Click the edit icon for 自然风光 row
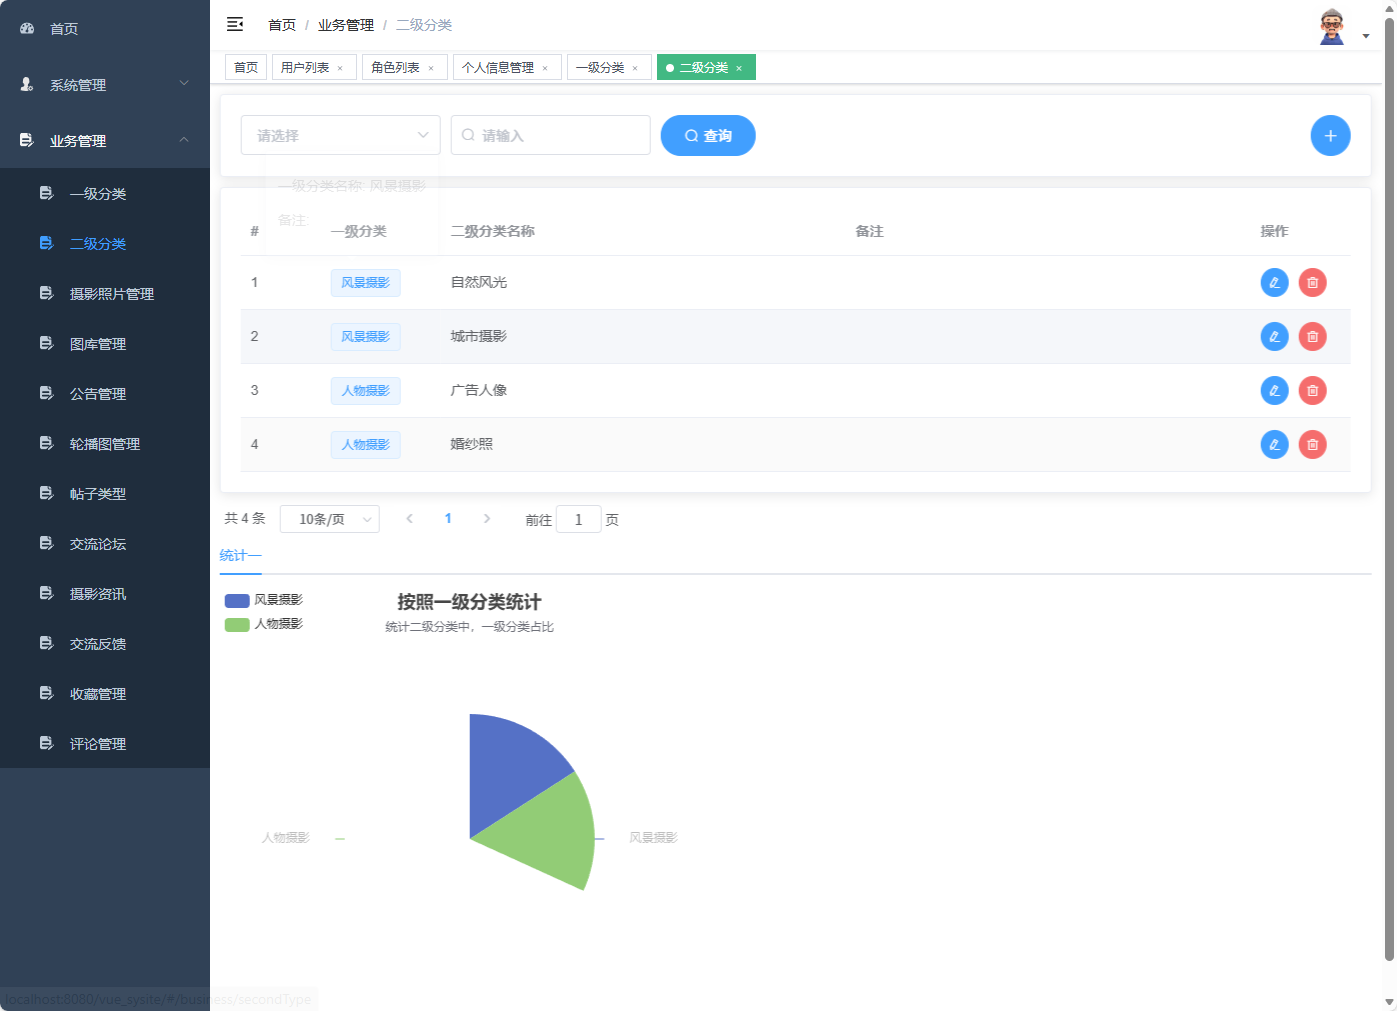This screenshot has height=1011, width=1397. coord(1274,282)
